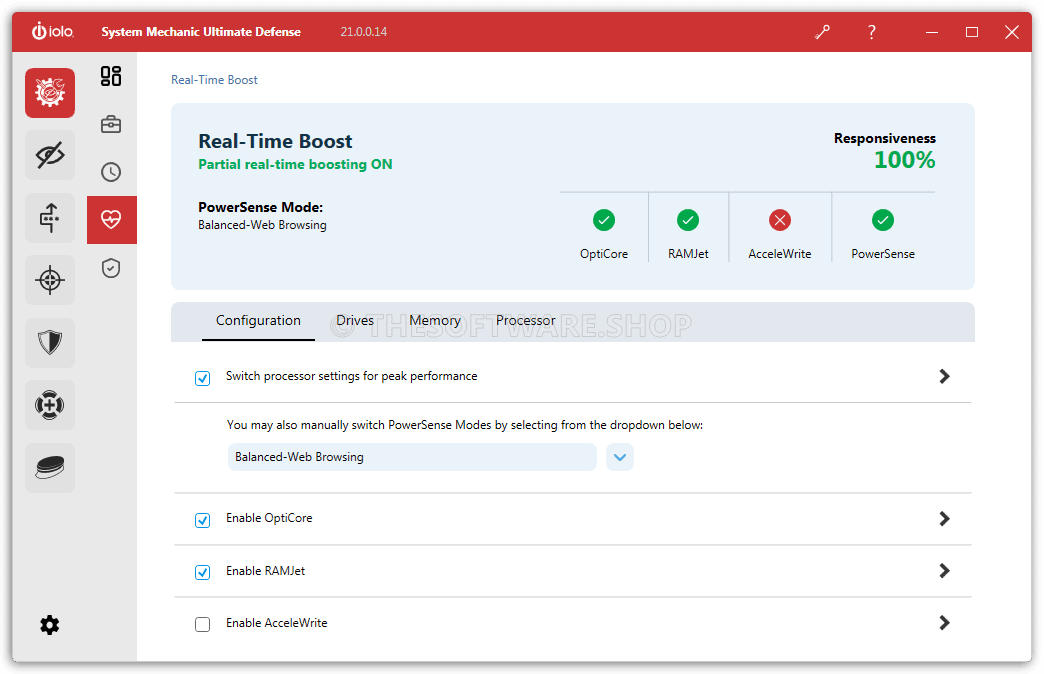
Task: Open the clock history icon
Action: [111, 172]
